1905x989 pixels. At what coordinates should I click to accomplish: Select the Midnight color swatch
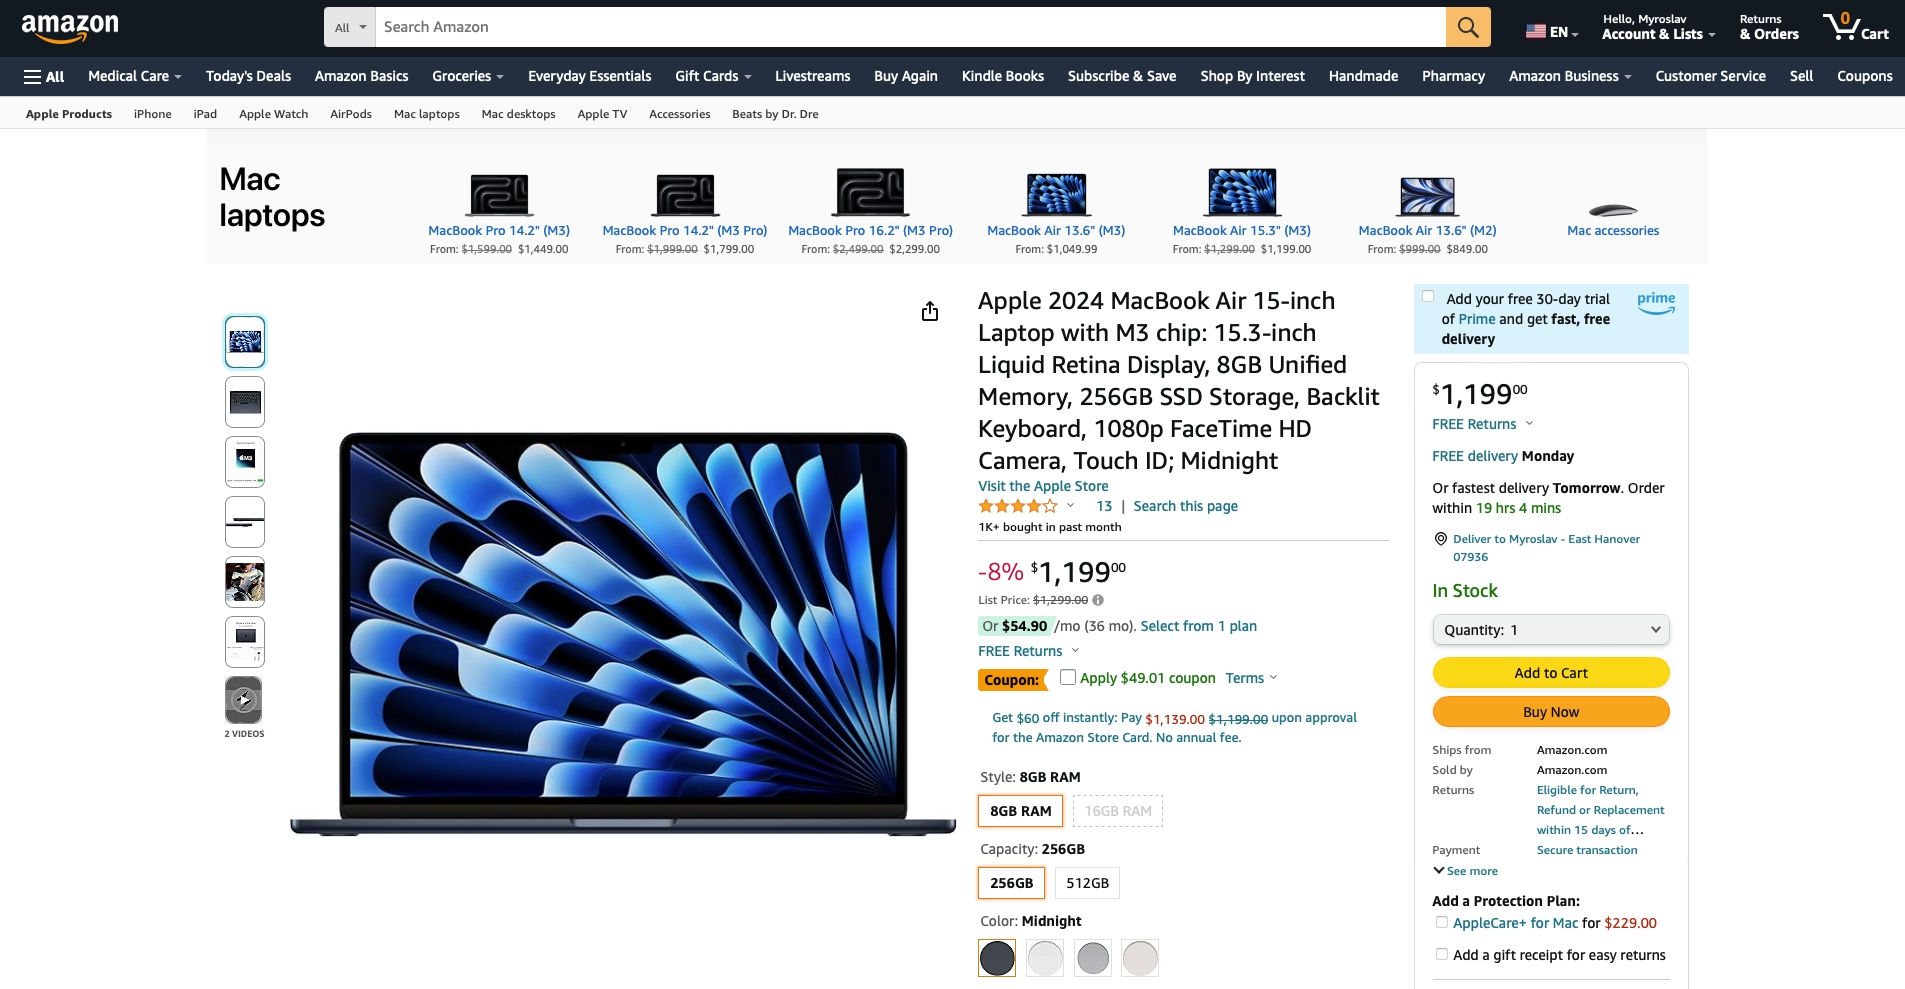point(997,958)
